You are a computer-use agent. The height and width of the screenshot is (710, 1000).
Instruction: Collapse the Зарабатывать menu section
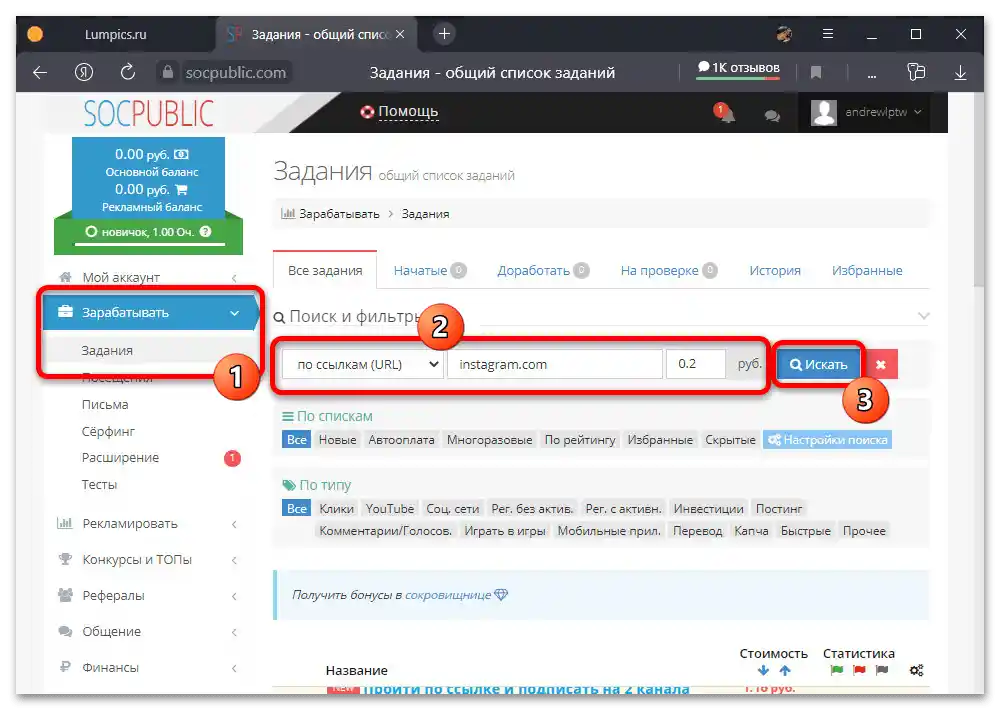[151, 313]
